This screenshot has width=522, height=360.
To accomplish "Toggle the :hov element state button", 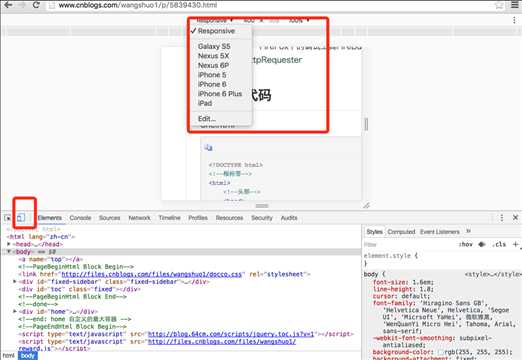I will pyautogui.click(x=466, y=244).
